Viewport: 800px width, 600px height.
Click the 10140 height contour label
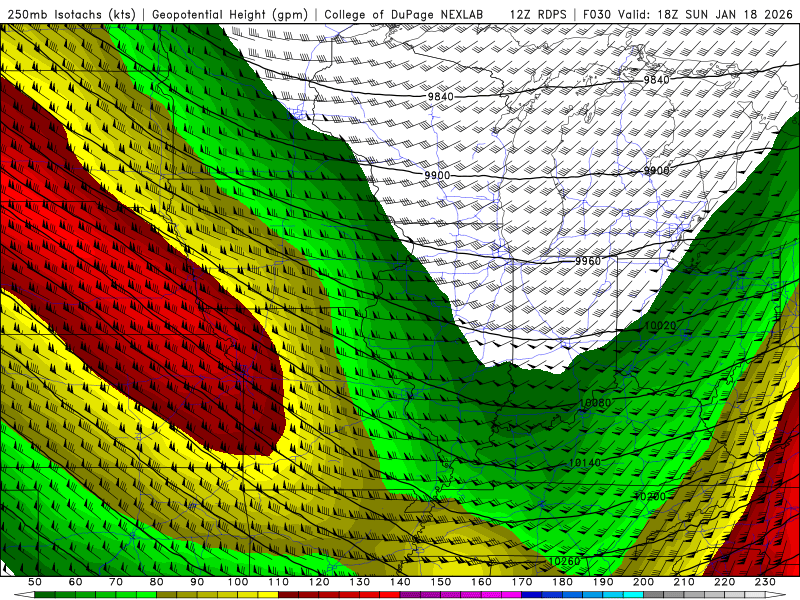(585, 463)
